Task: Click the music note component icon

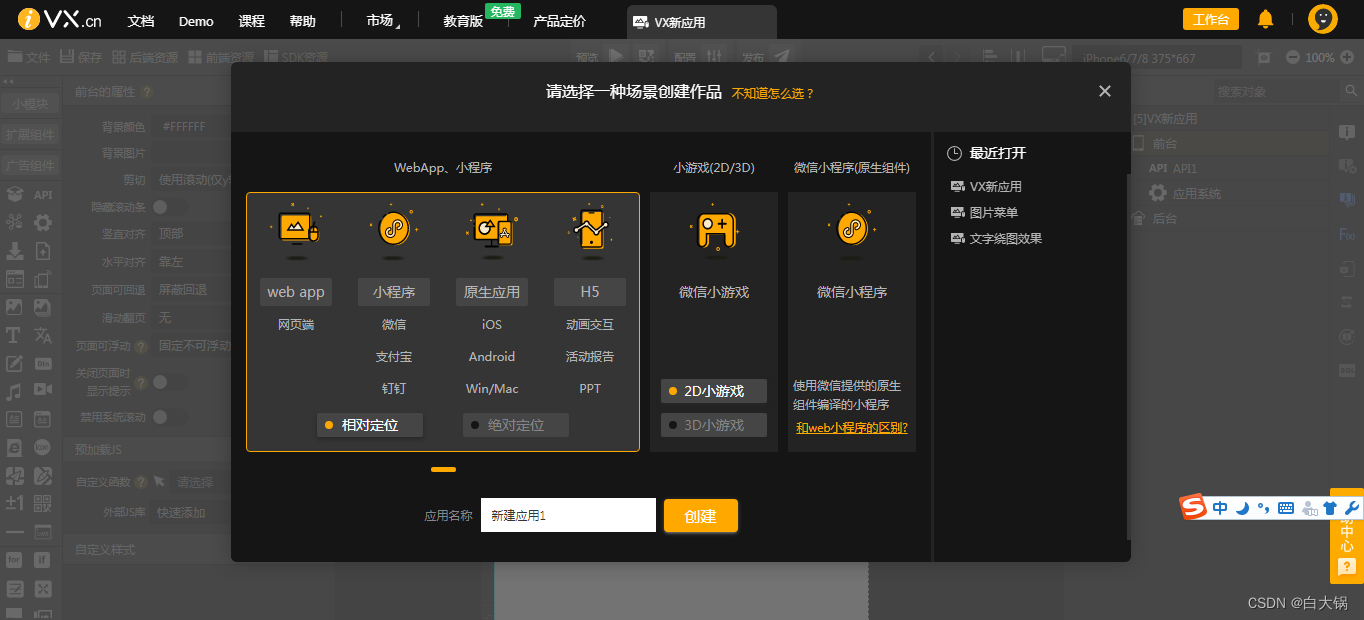Action: click(14, 391)
